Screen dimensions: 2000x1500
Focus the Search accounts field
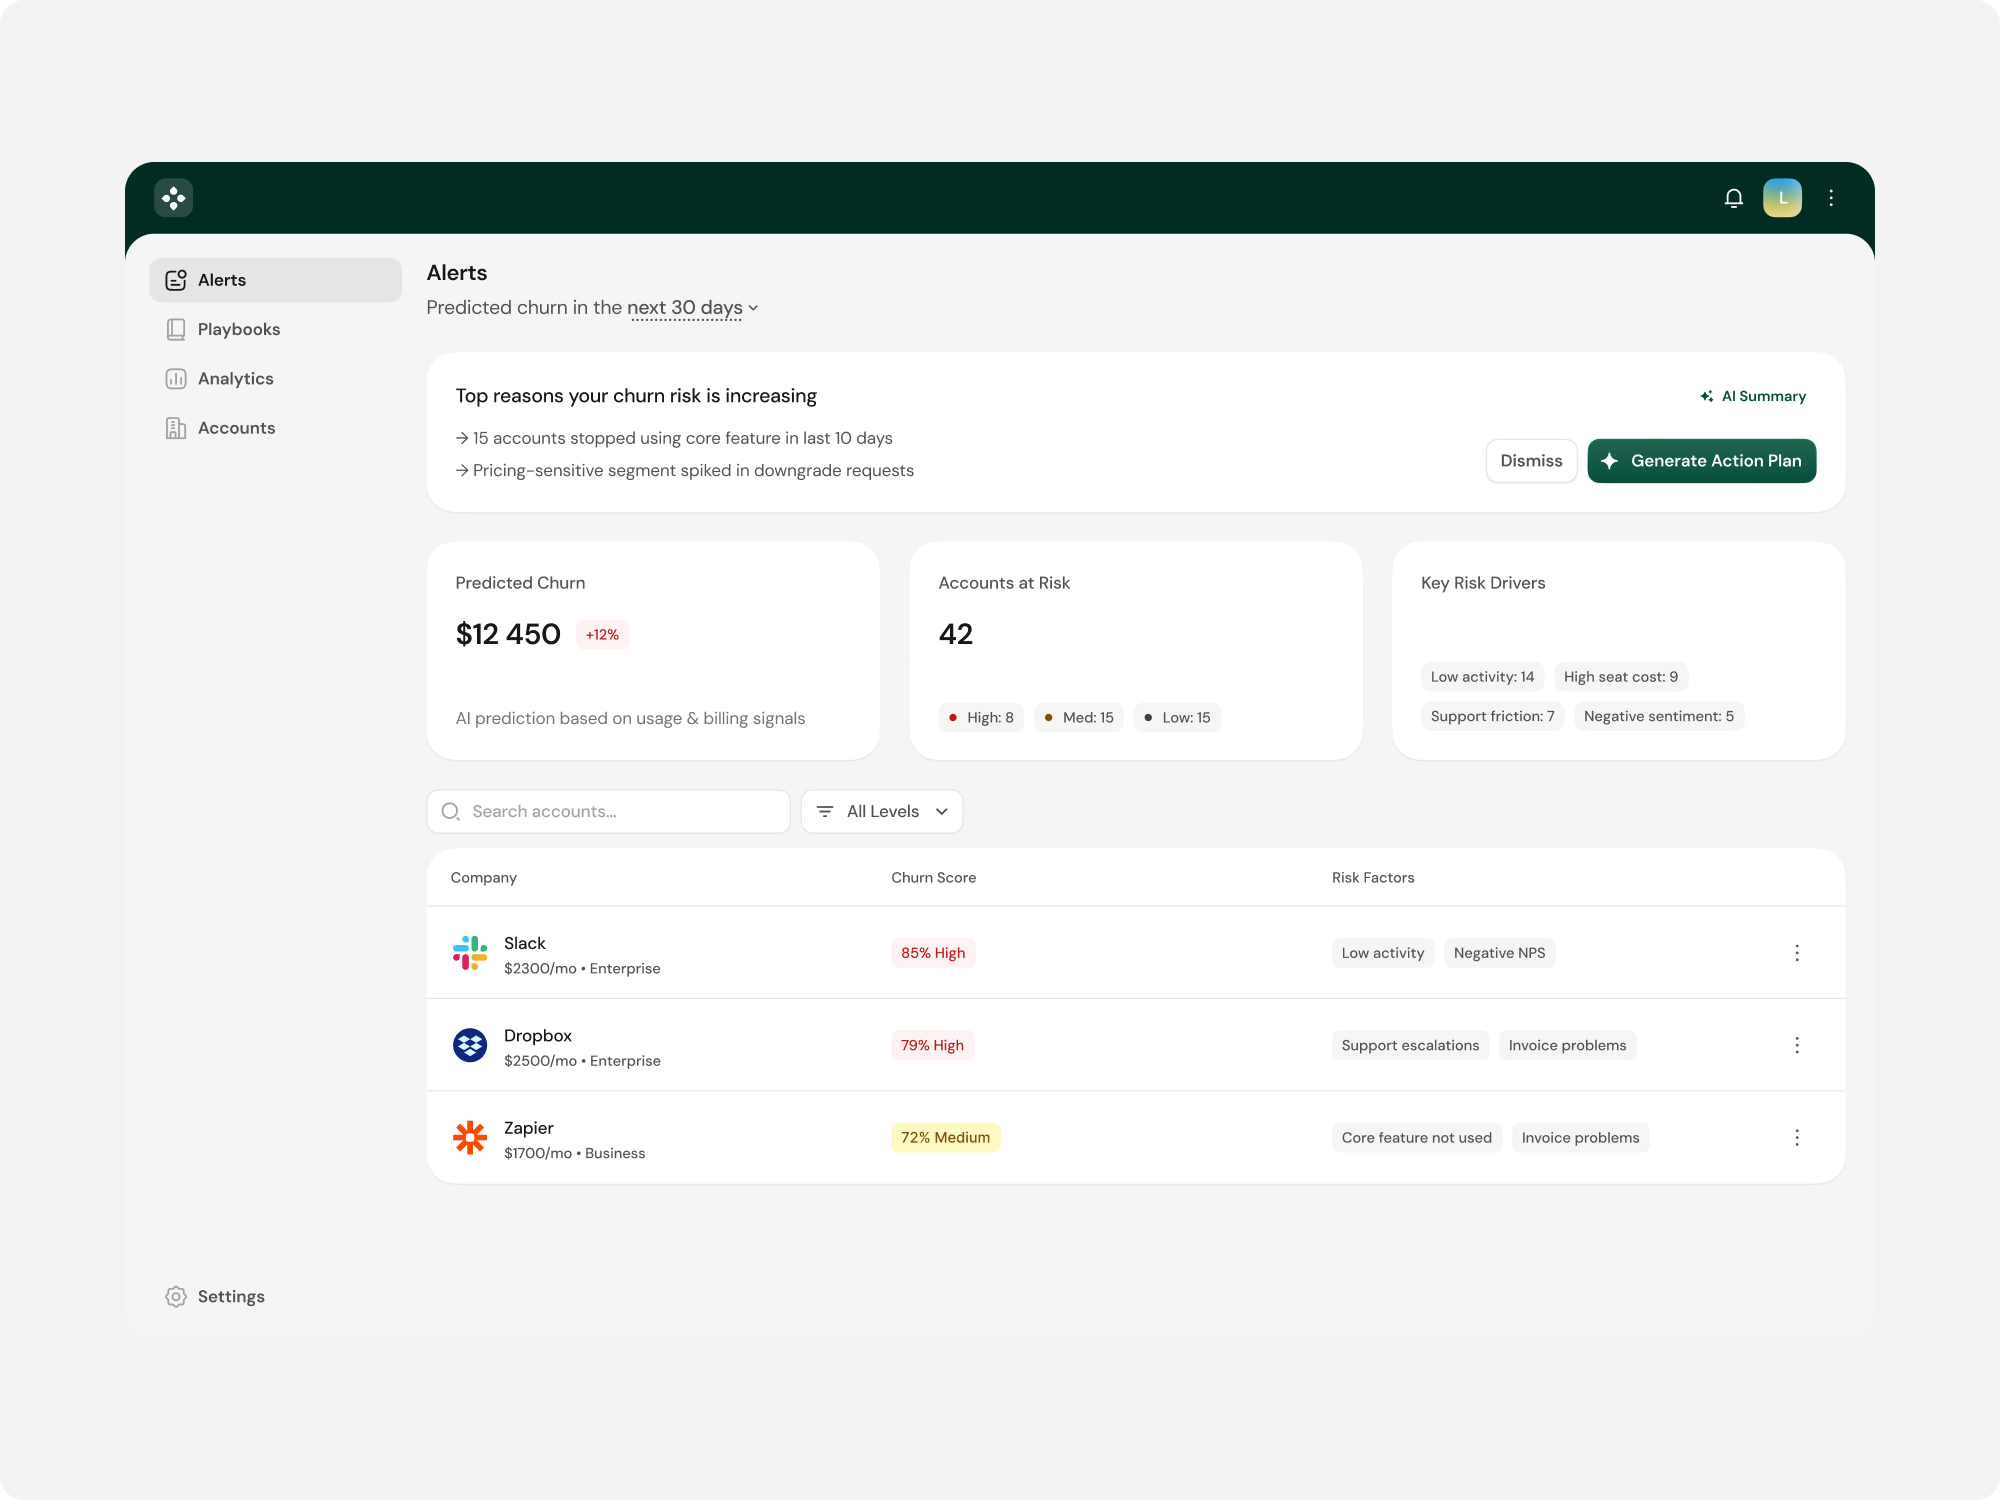608,811
